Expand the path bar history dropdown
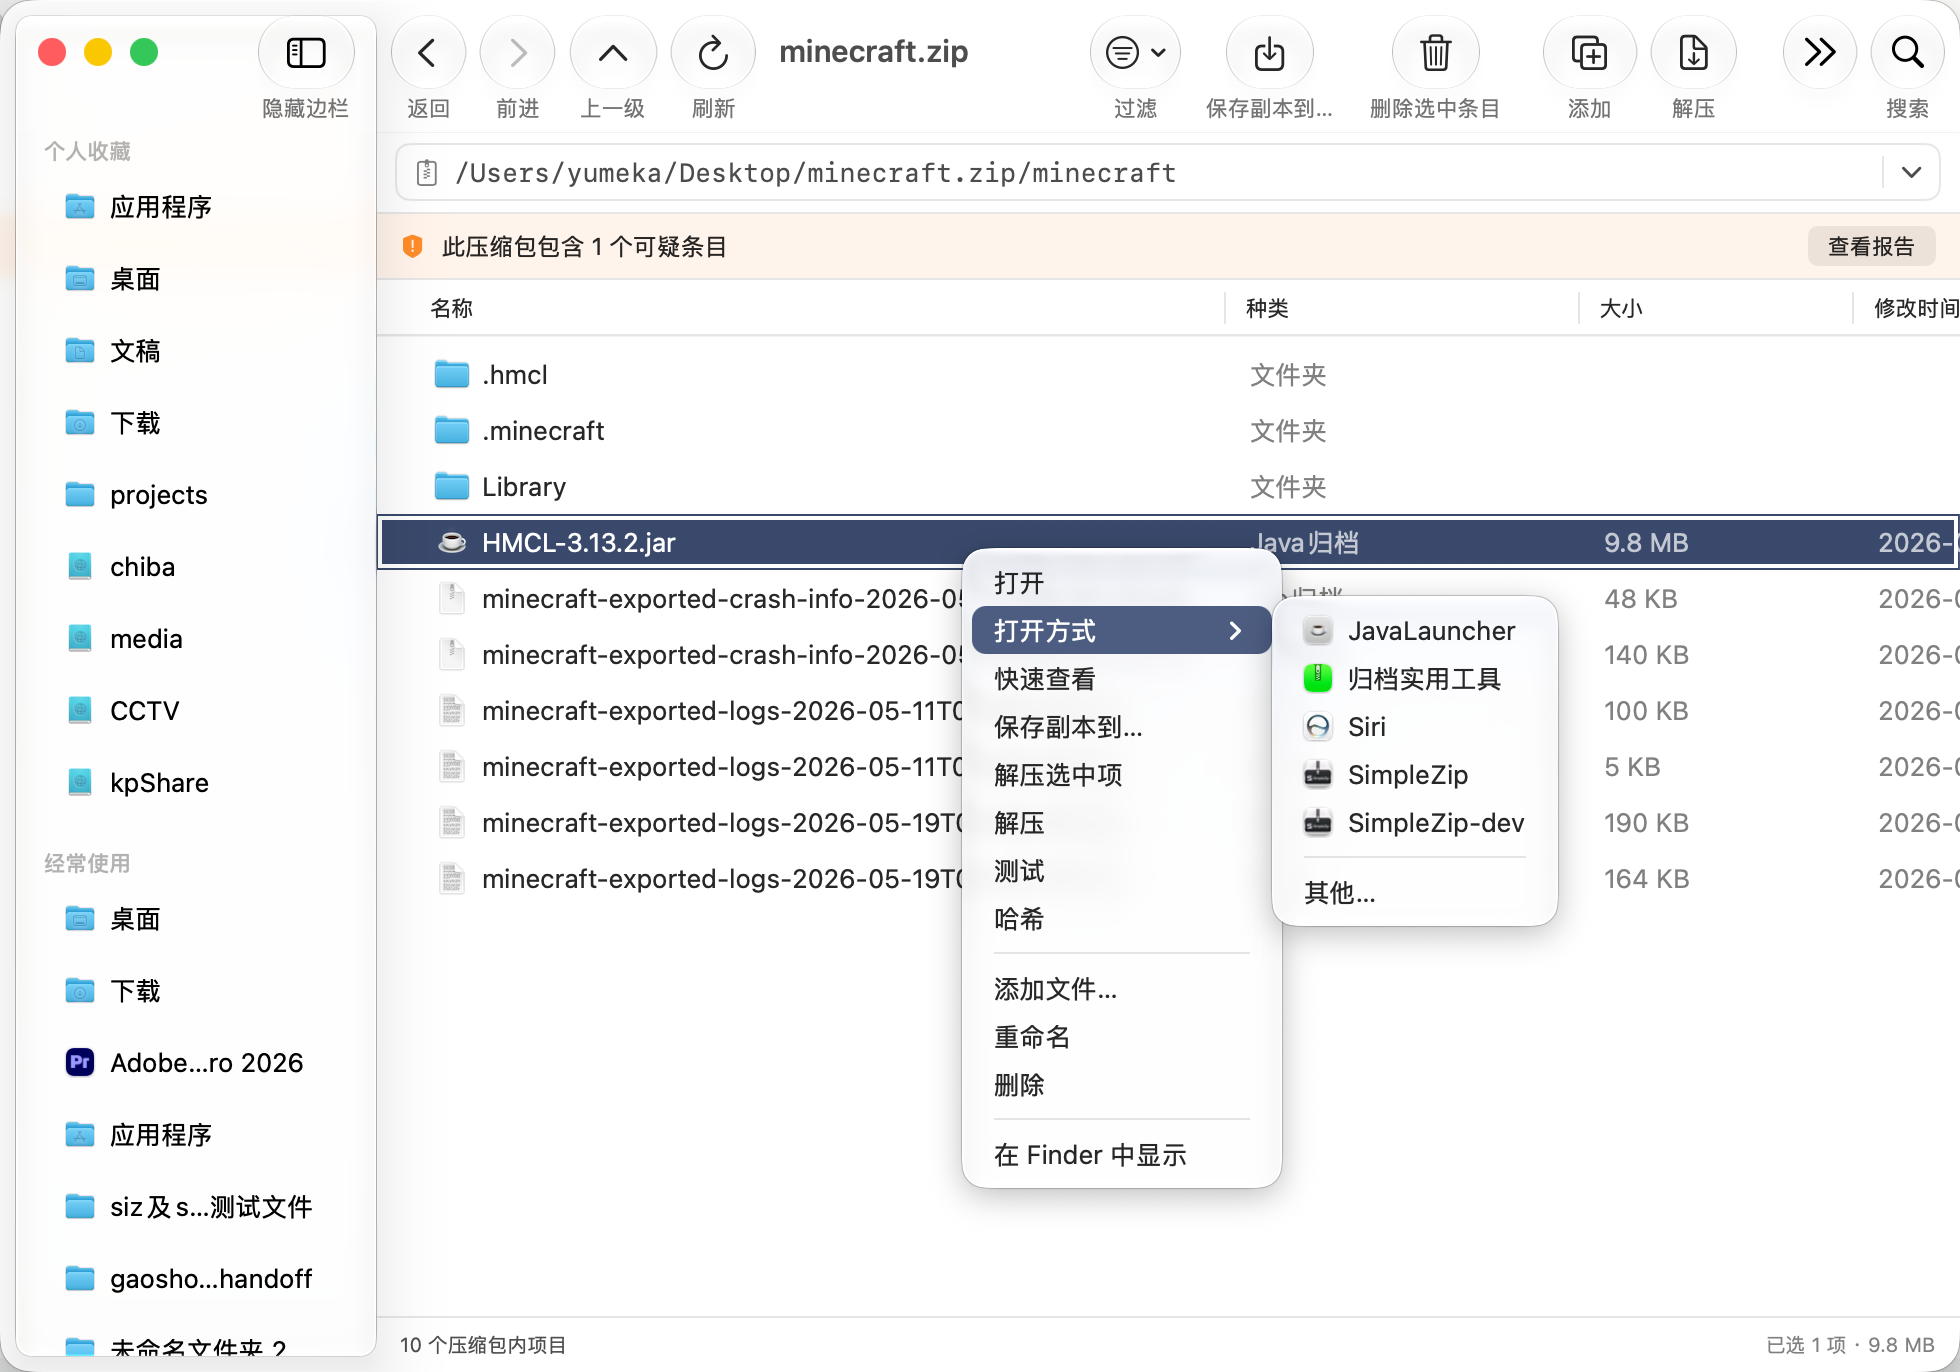 1911,173
